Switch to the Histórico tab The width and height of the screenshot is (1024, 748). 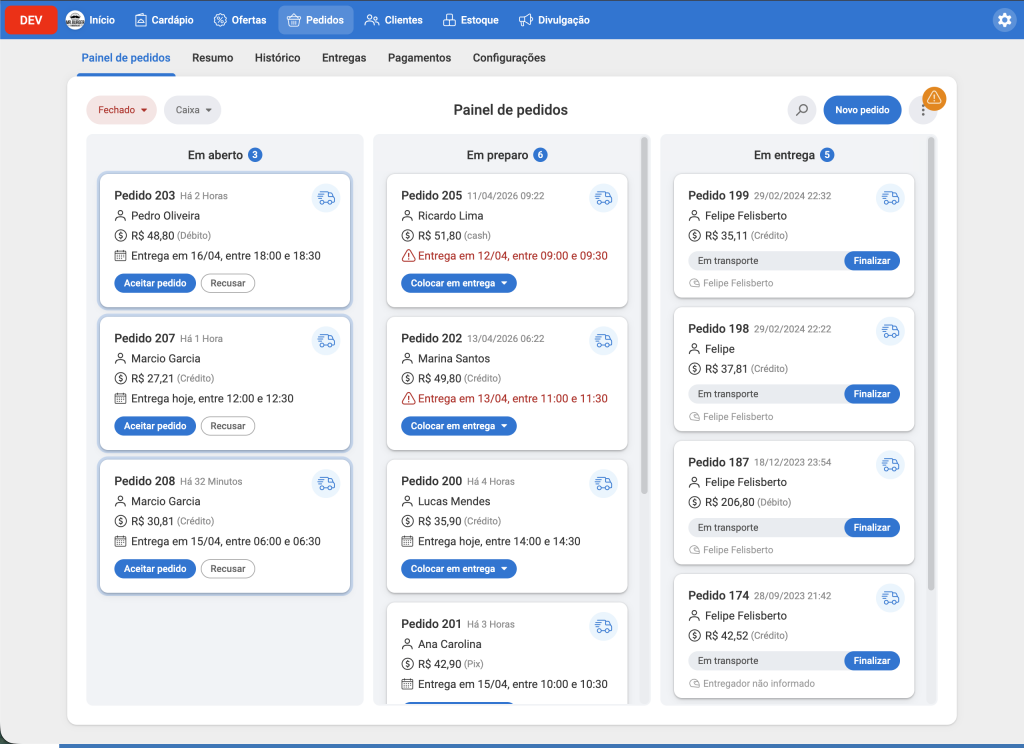pyautogui.click(x=277, y=58)
